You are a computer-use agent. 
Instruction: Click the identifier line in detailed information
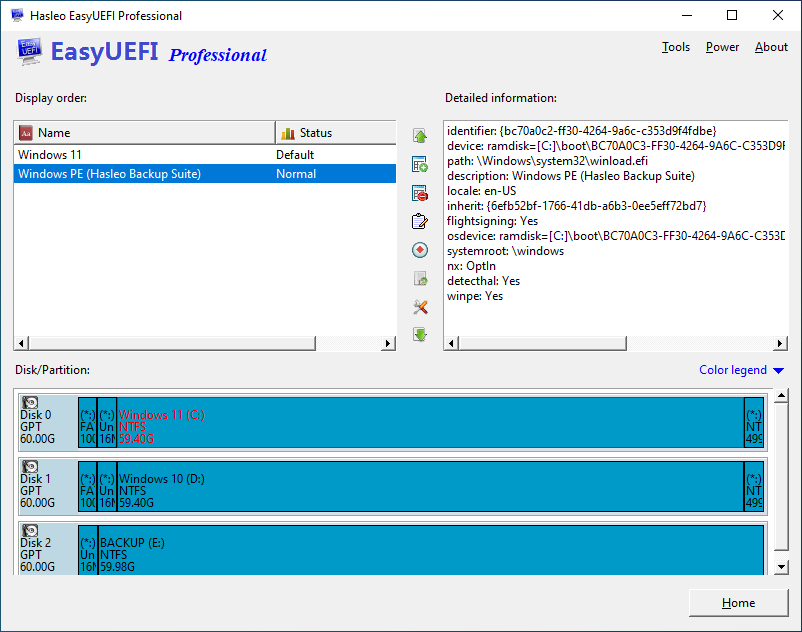coord(582,131)
